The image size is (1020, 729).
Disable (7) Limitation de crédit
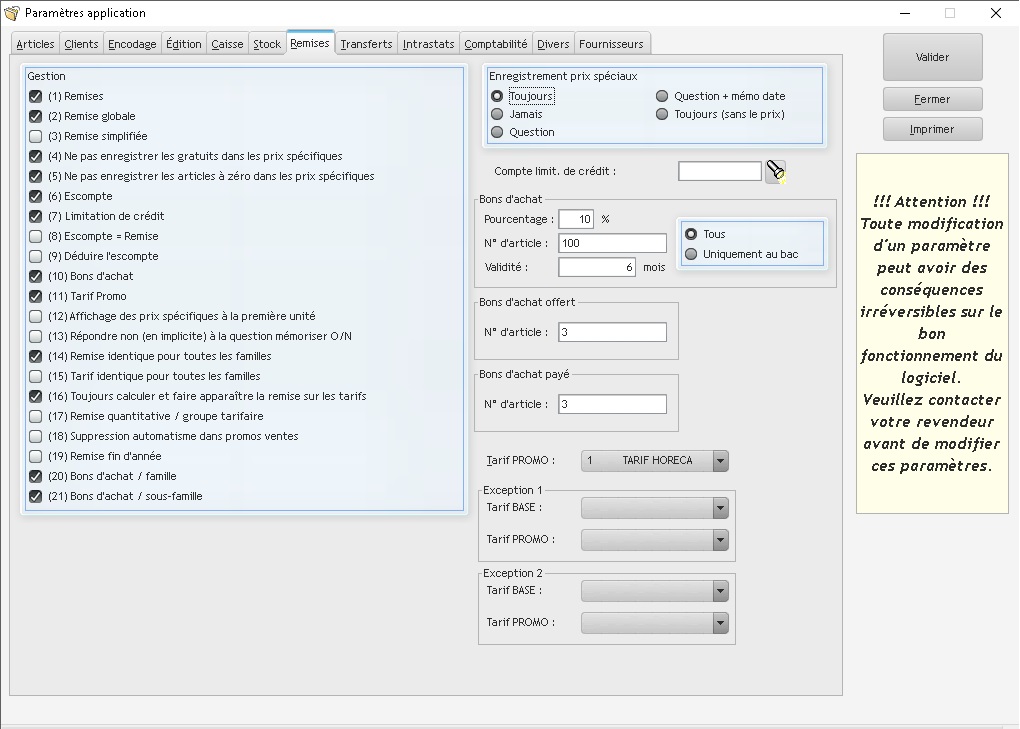coord(36,217)
